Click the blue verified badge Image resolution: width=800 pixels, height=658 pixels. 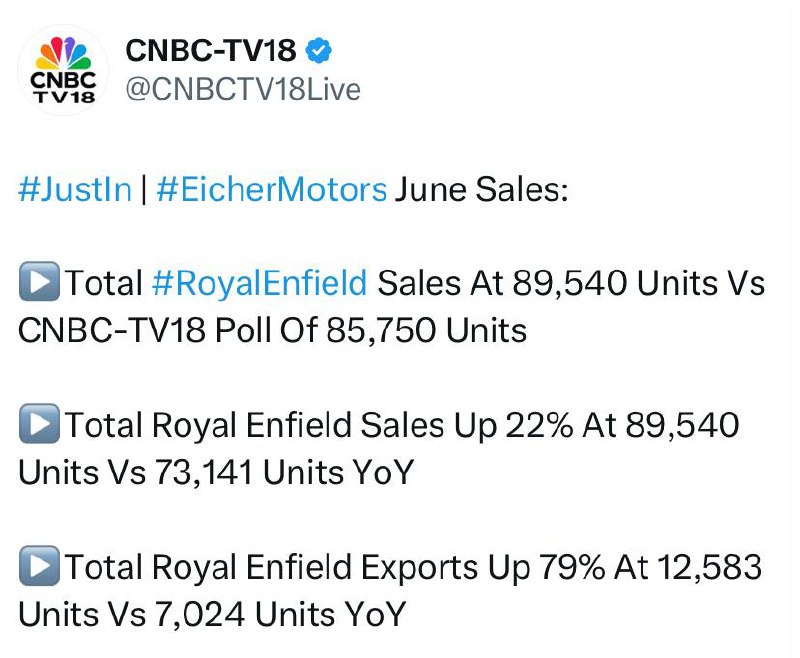318,50
